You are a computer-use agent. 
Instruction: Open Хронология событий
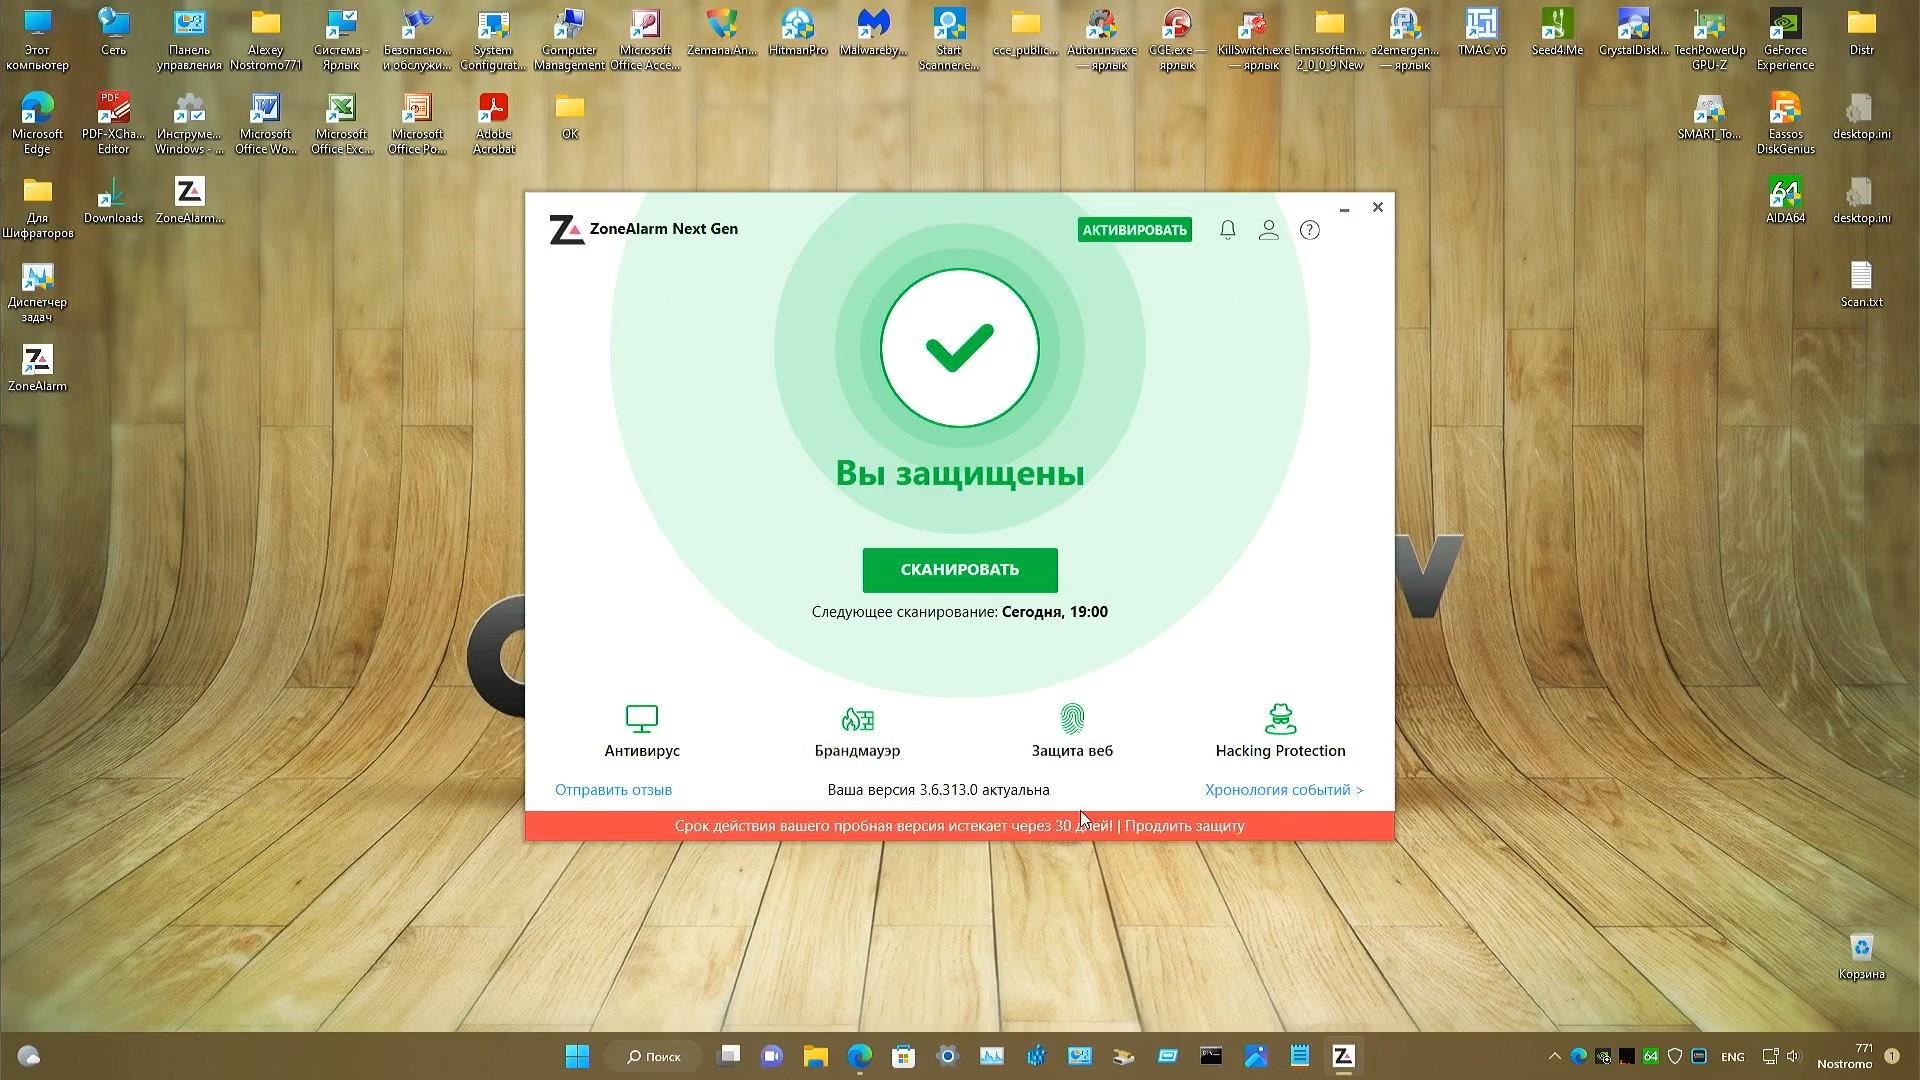pos(1283,789)
